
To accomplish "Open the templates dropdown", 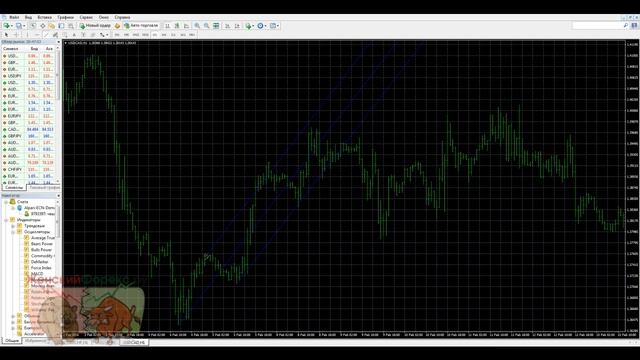I will pos(274,26).
